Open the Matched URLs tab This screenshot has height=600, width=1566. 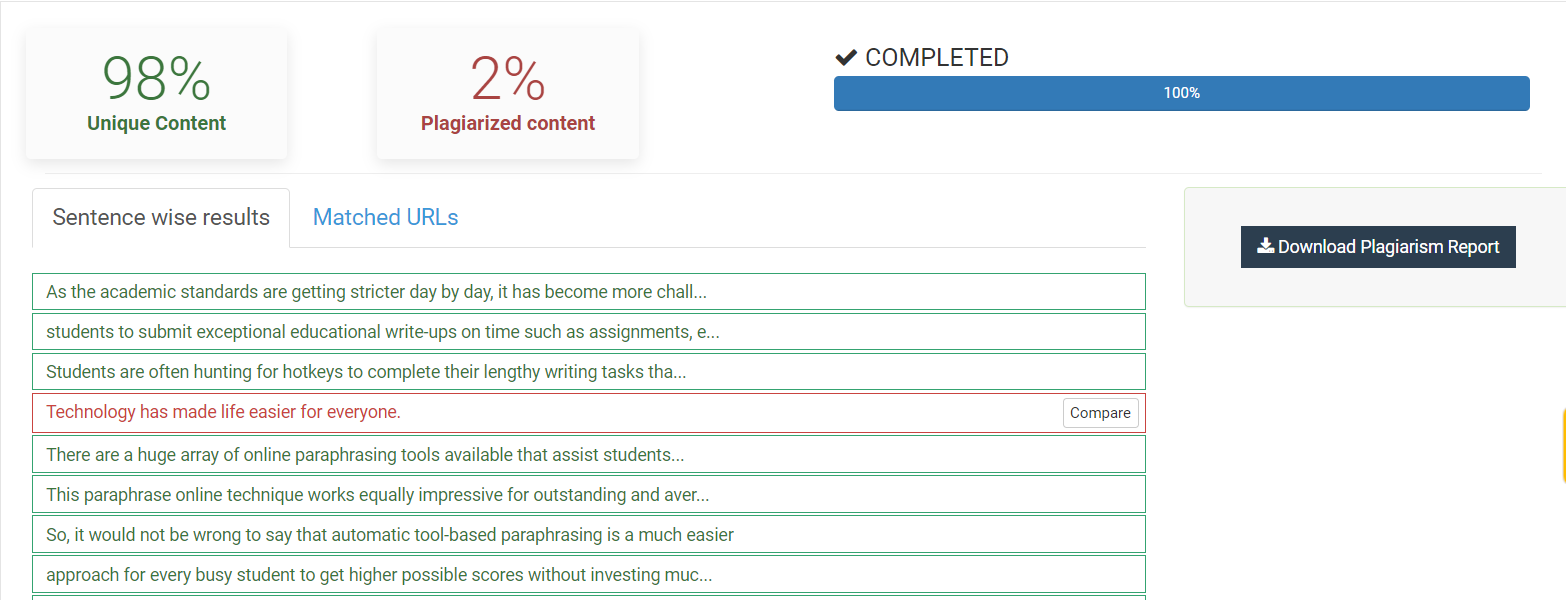coord(385,218)
